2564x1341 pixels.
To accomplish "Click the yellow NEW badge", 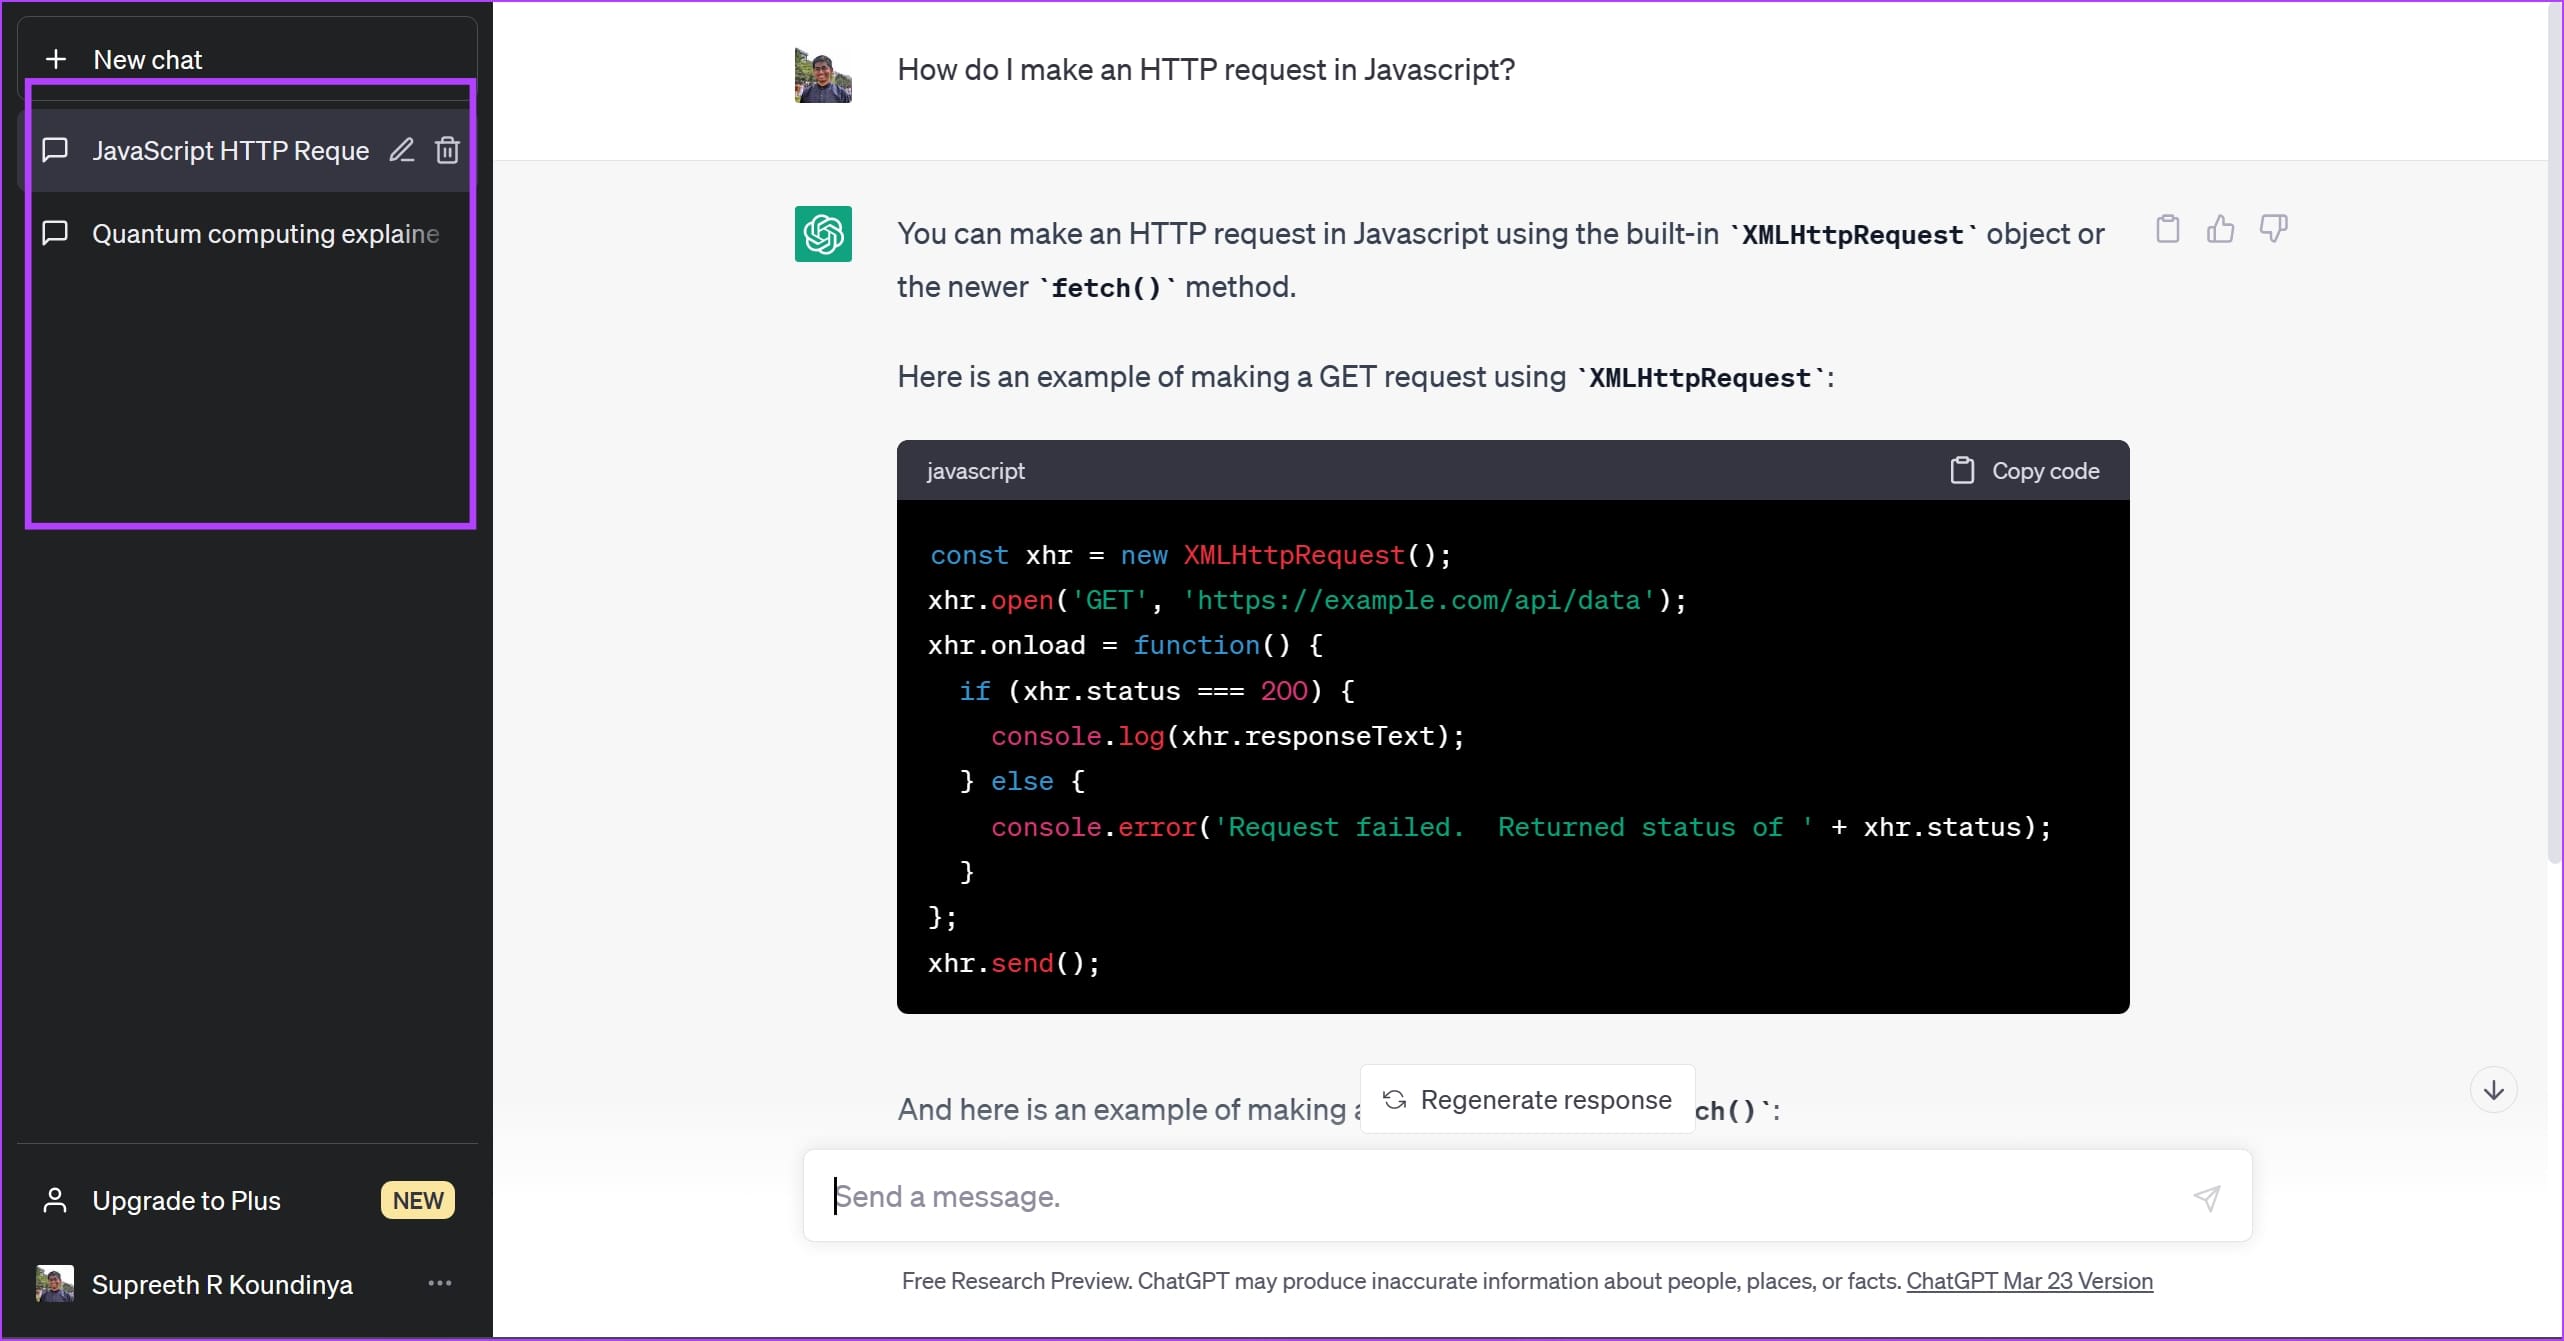I will click(417, 1200).
